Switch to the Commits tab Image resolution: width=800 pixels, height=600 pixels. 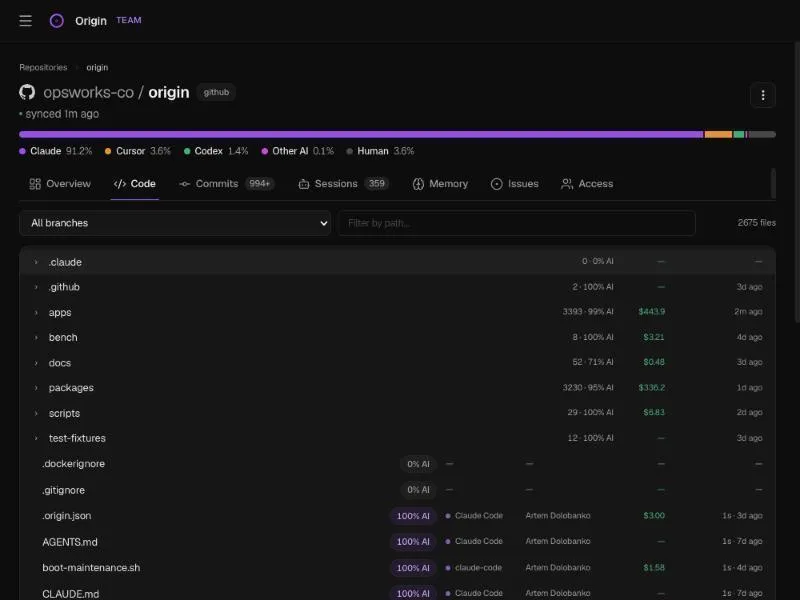tap(227, 184)
